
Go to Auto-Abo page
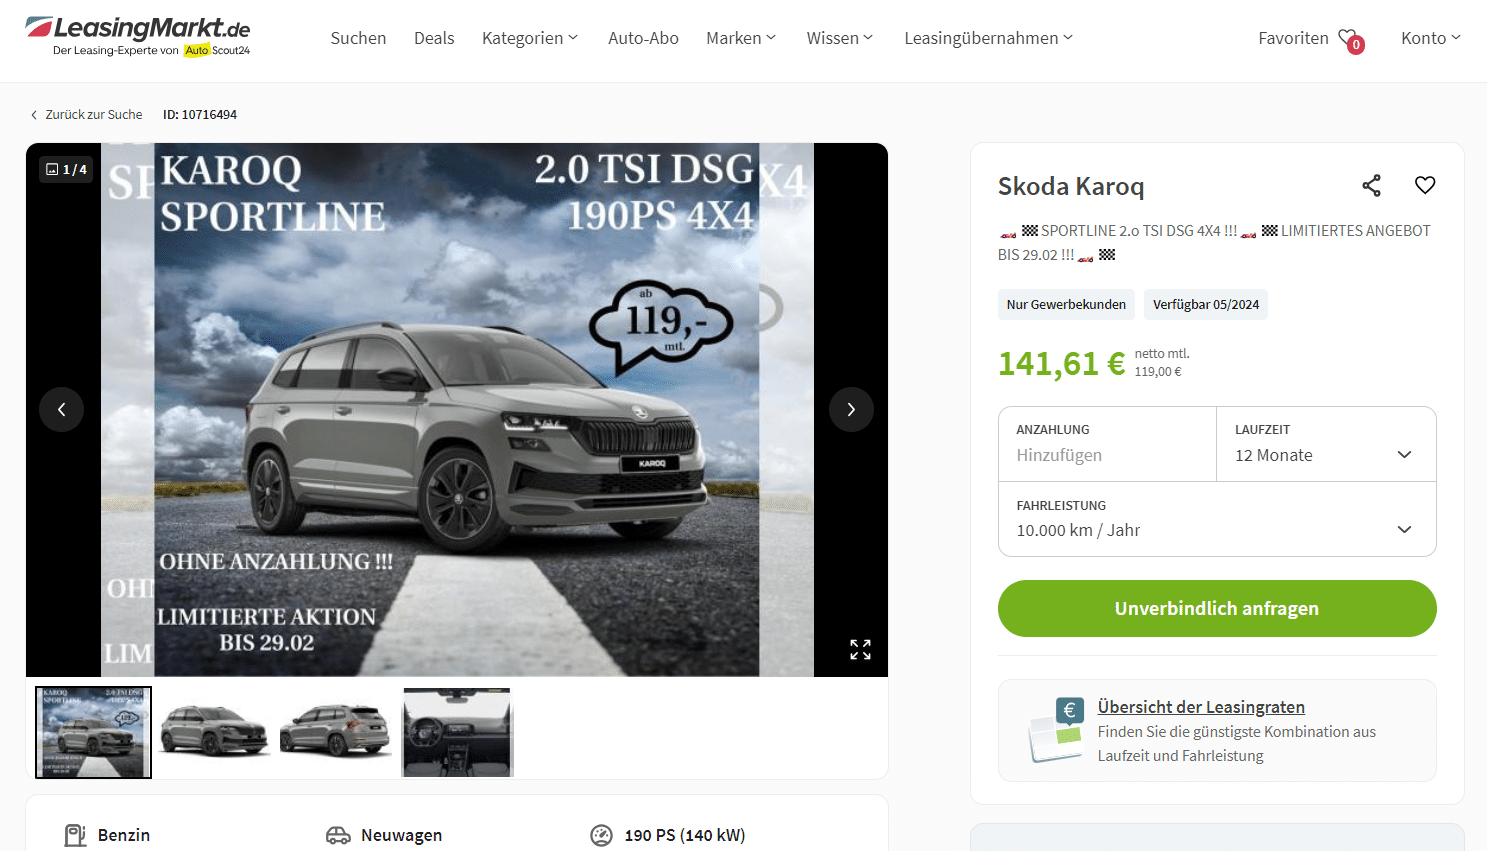pos(643,38)
